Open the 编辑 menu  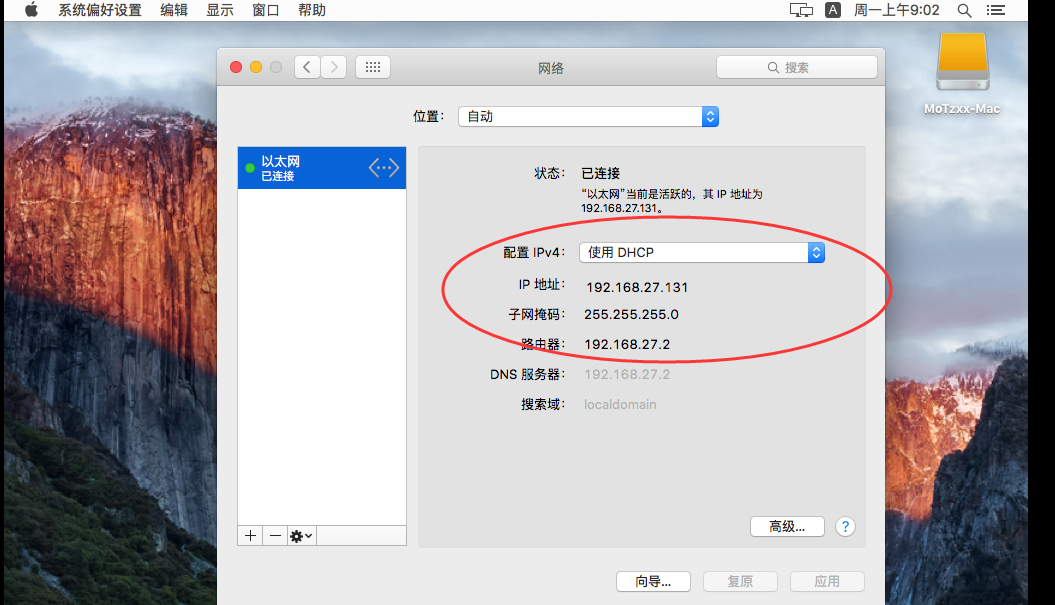[x=174, y=10]
